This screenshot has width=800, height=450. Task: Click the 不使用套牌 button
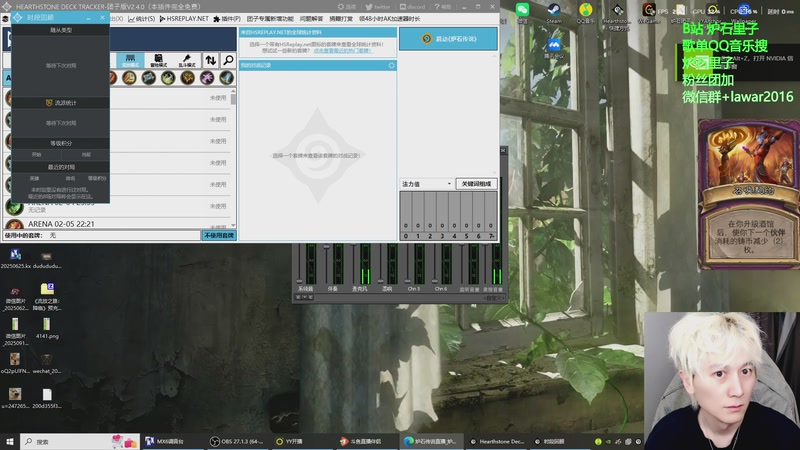(x=219, y=235)
